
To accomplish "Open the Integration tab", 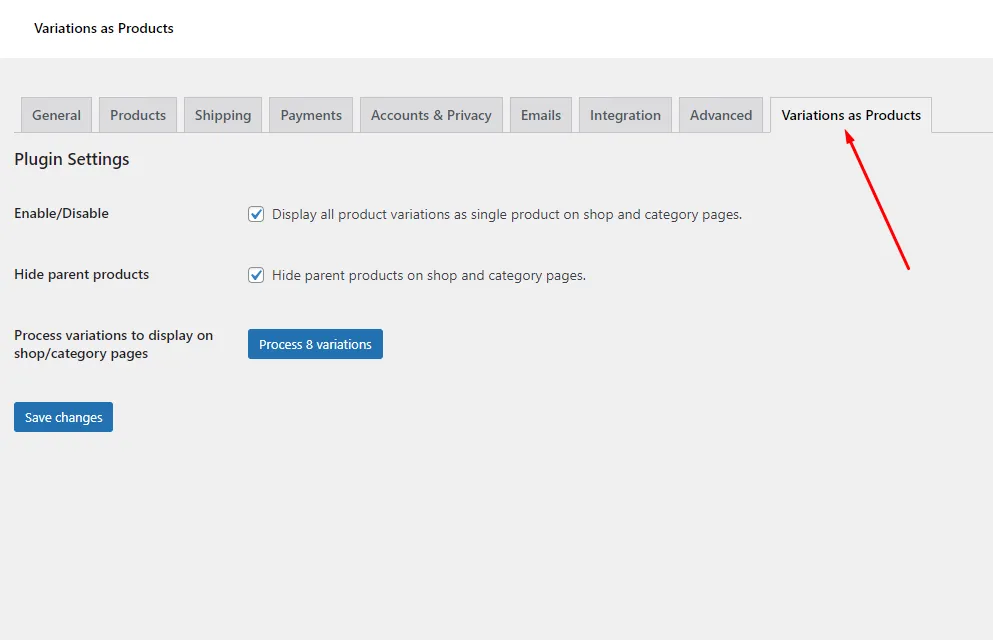I will pyautogui.click(x=625, y=115).
